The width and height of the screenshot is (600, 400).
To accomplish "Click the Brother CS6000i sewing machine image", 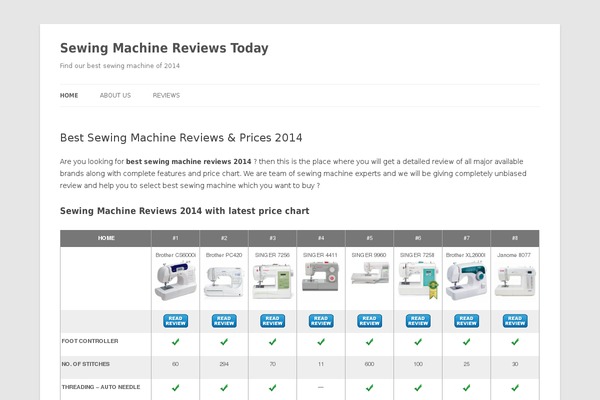I will tap(176, 281).
